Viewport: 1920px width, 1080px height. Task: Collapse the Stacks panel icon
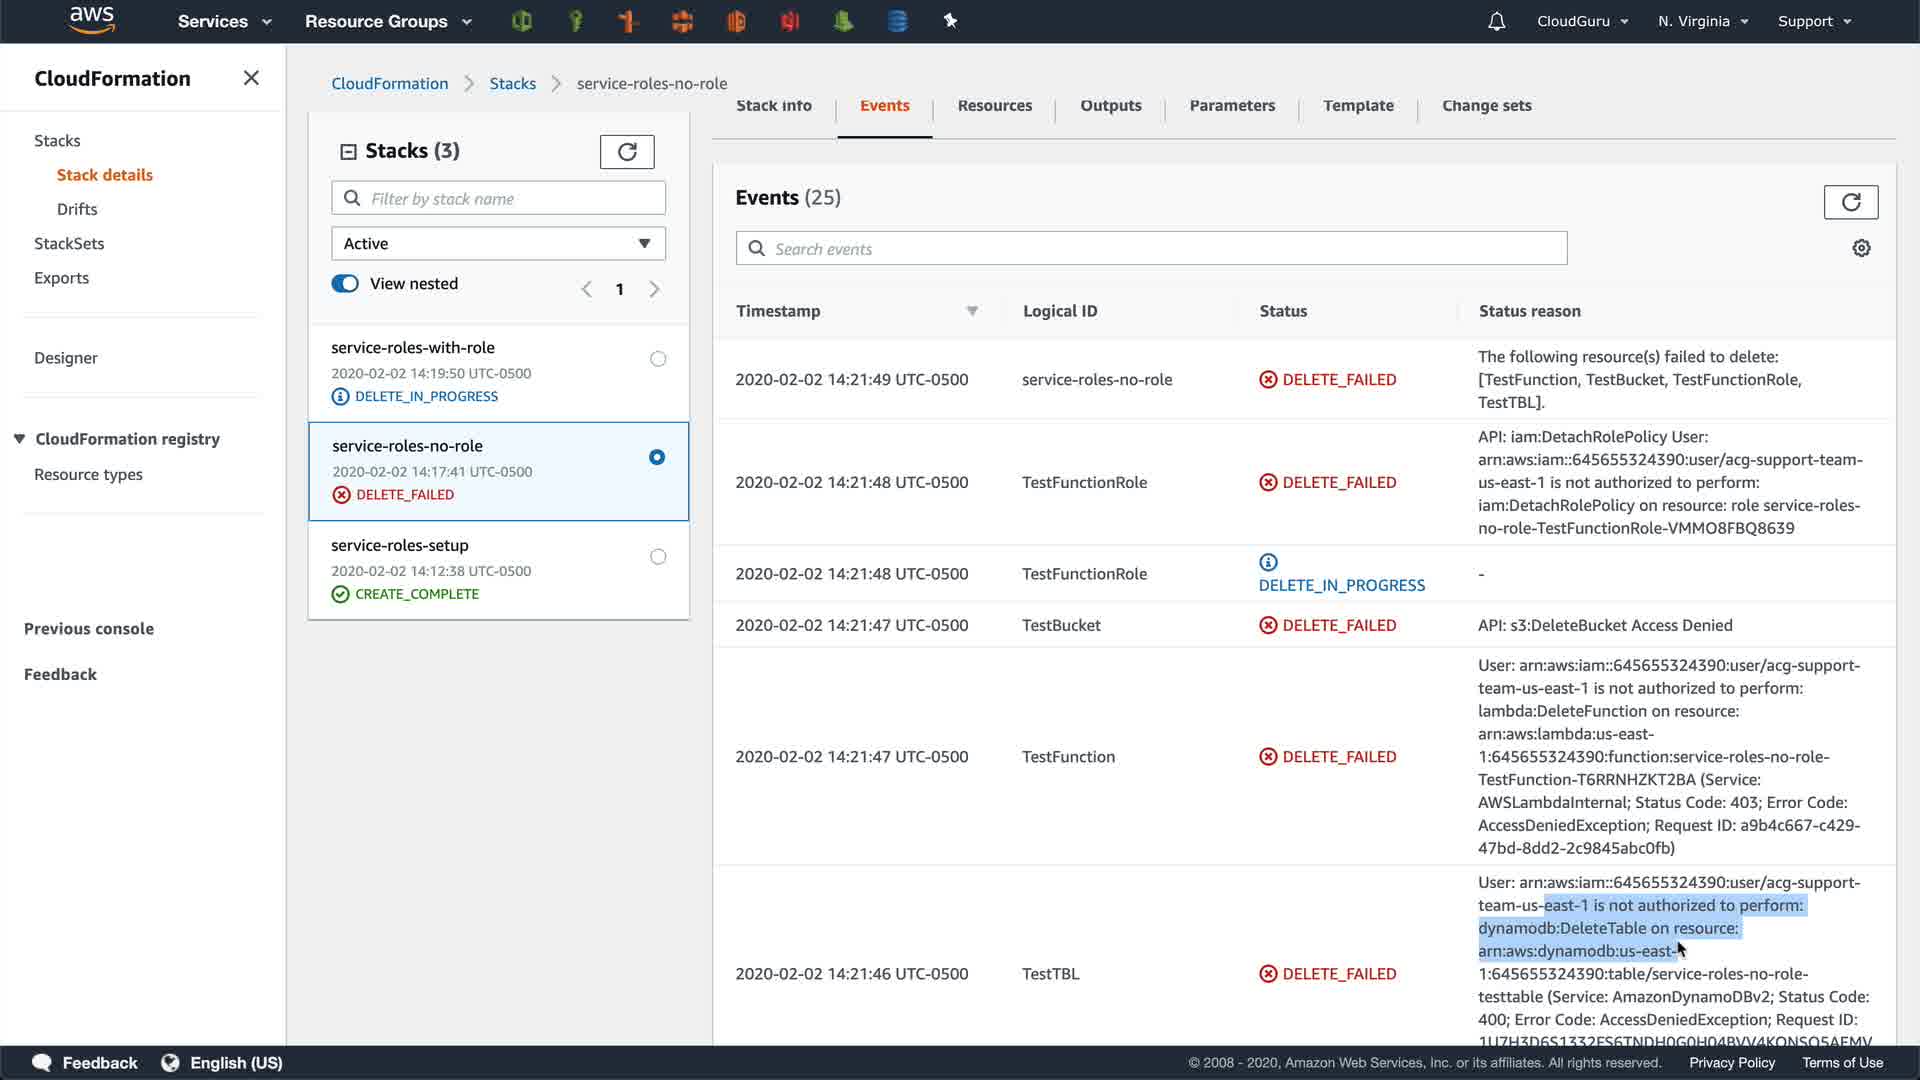click(348, 152)
